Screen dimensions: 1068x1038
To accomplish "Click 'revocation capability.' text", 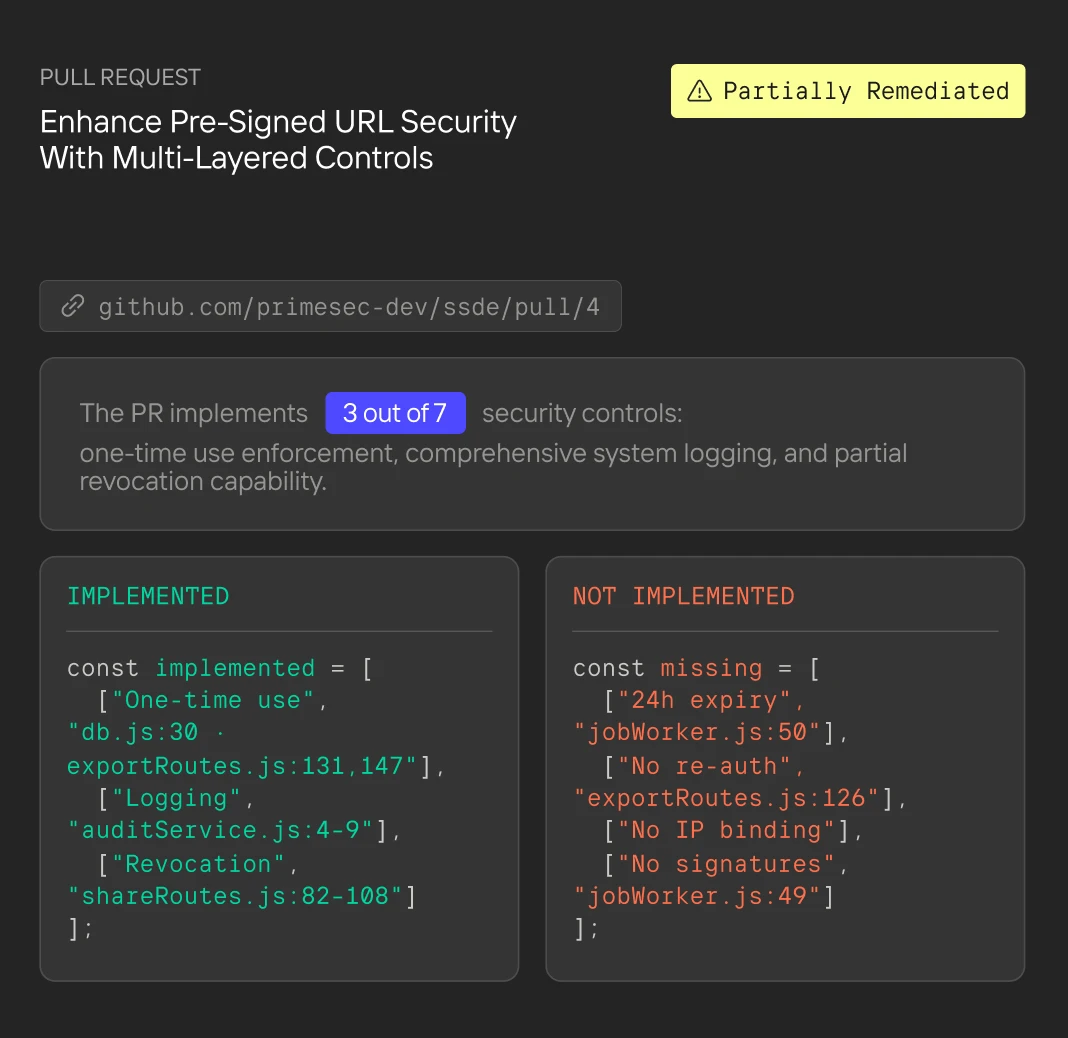I will [203, 482].
